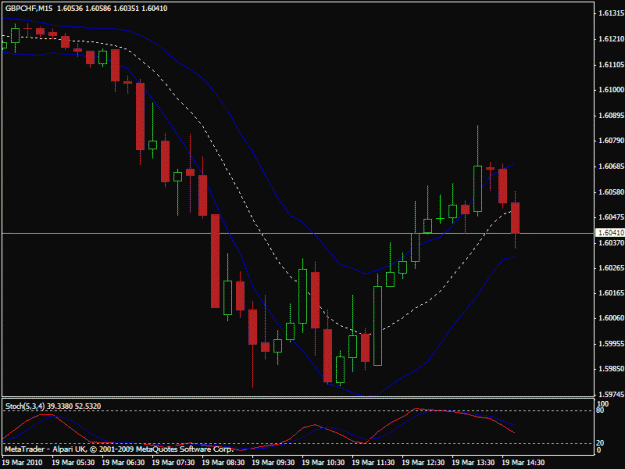Click price level 1.60475 on the scale
The image size is (625, 469).
[x=611, y=217]
